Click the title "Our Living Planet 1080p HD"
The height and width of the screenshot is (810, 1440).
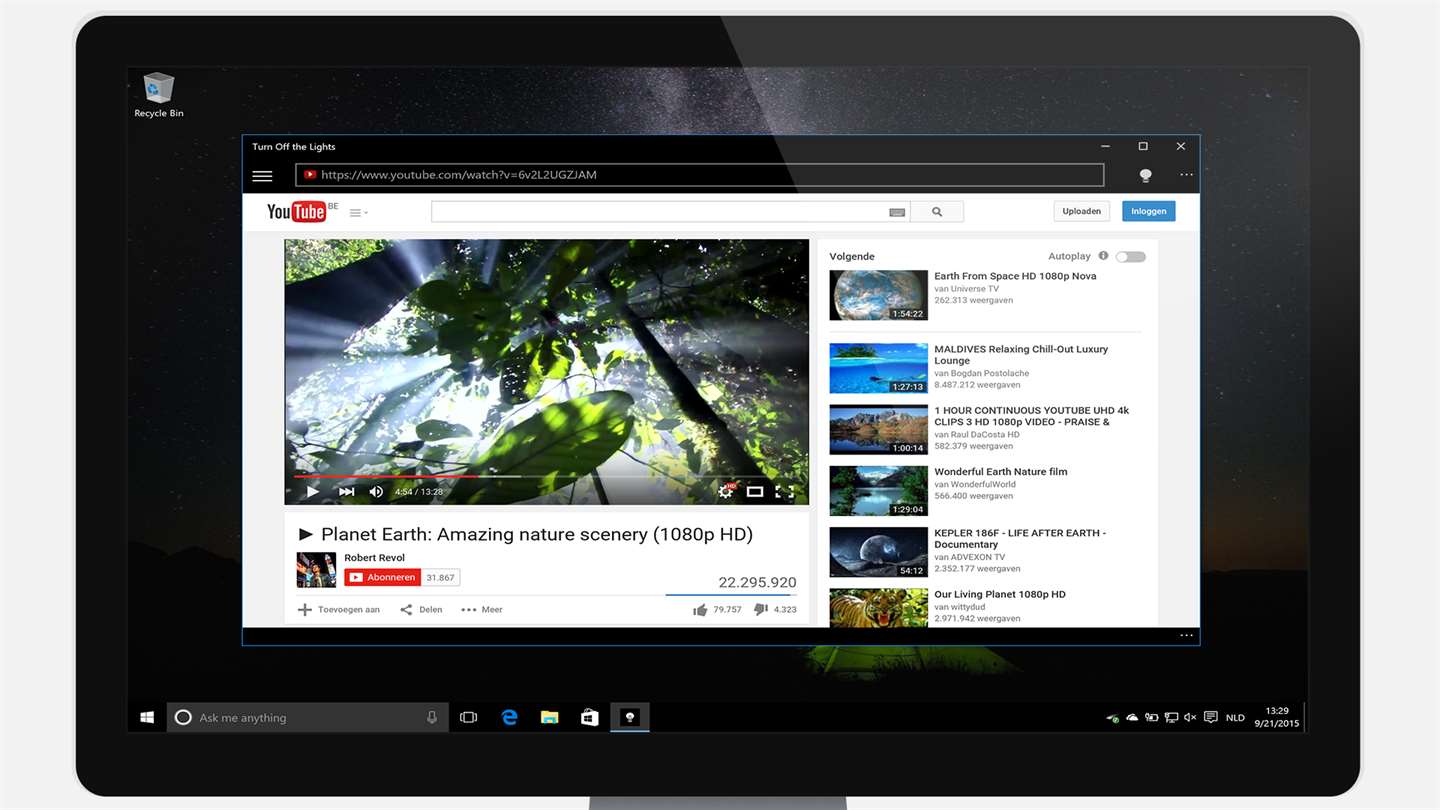click(x=1000, y=594)
